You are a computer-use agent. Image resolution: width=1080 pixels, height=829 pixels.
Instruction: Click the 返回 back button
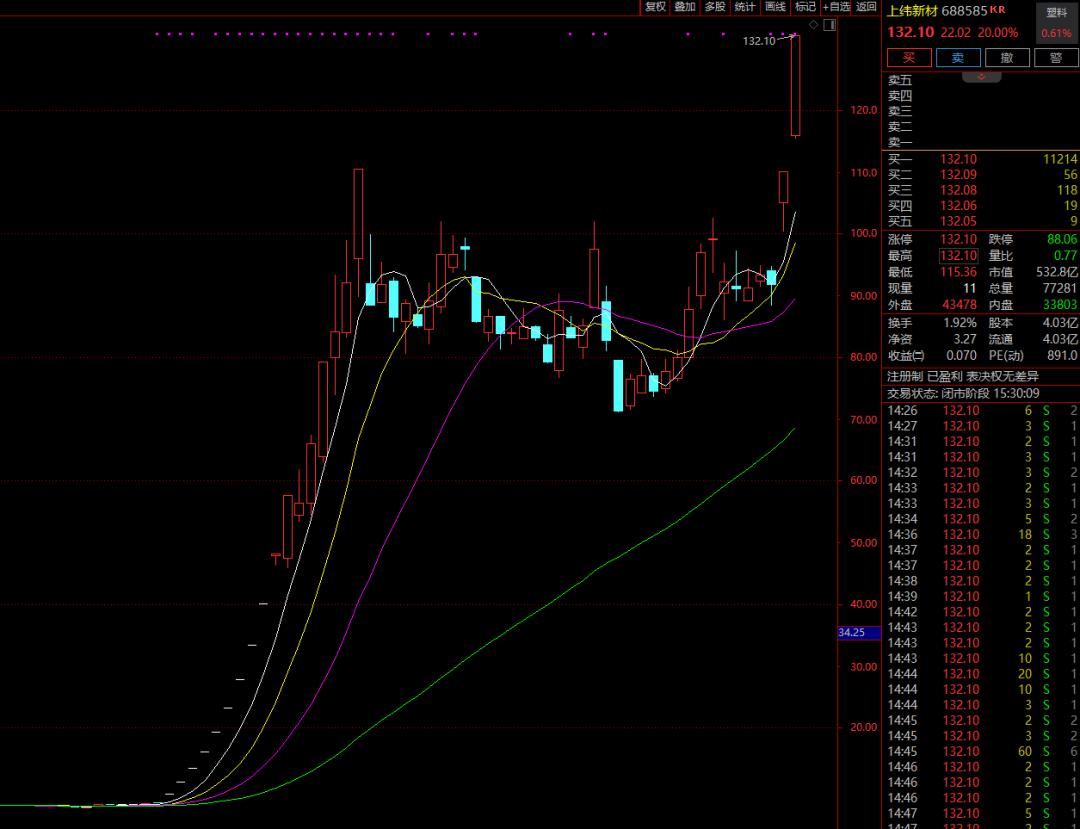click(866, 7)
